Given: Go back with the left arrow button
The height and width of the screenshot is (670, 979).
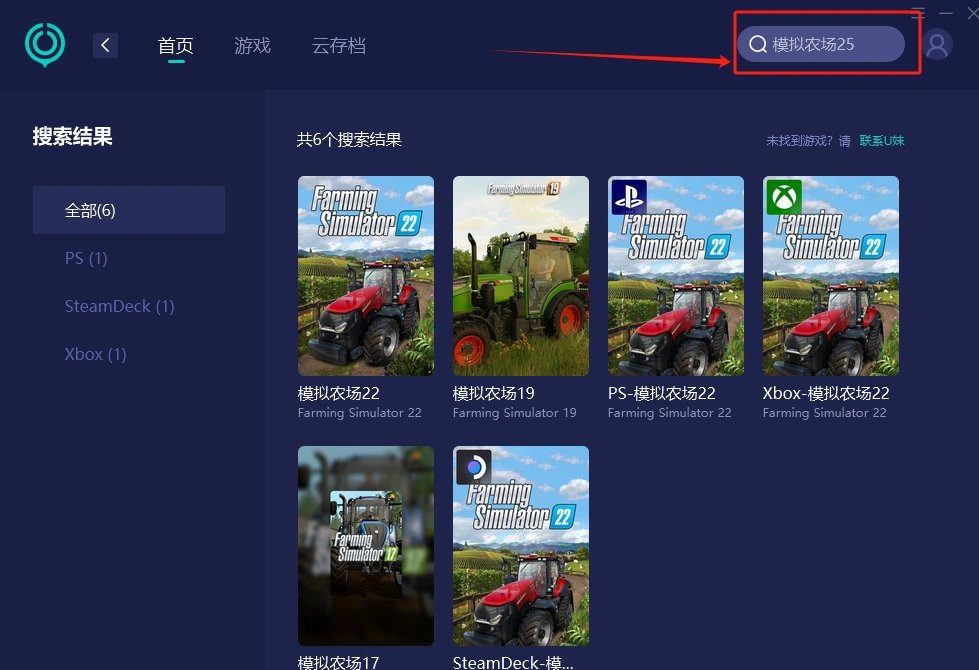Looking at the screenshot, I should [106, 45].
